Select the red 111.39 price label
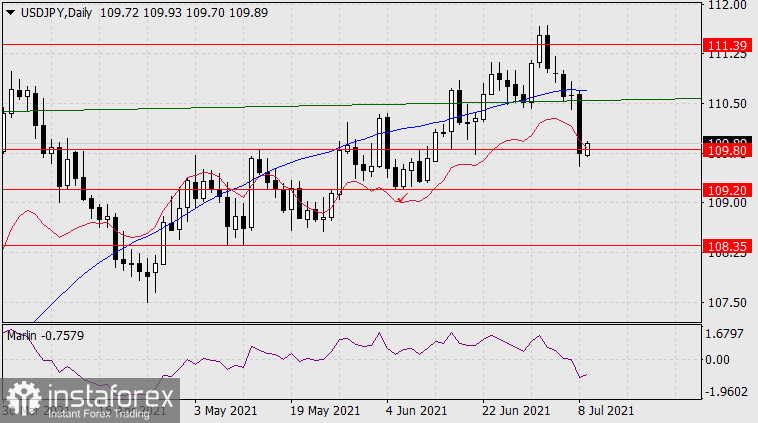Viewport: 758px width, 423px height. [x=723, y=46]
